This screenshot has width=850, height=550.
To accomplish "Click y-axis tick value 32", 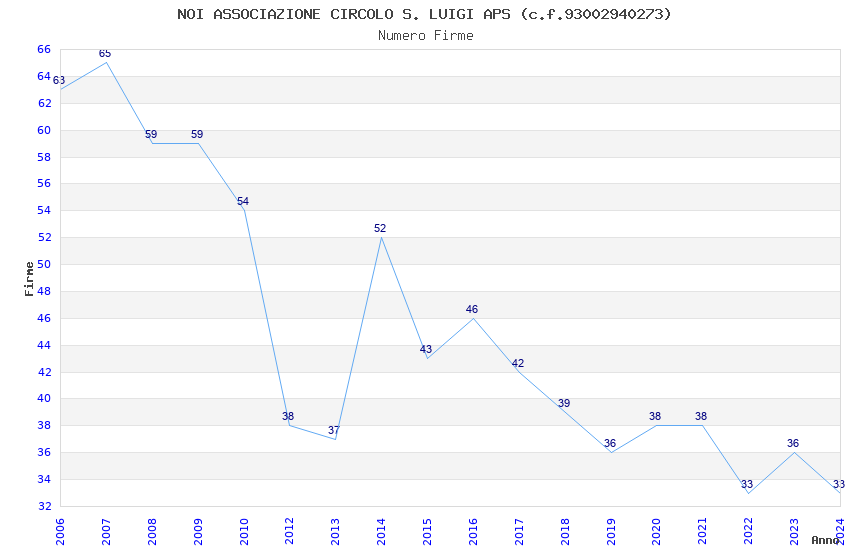I will 44,506.
